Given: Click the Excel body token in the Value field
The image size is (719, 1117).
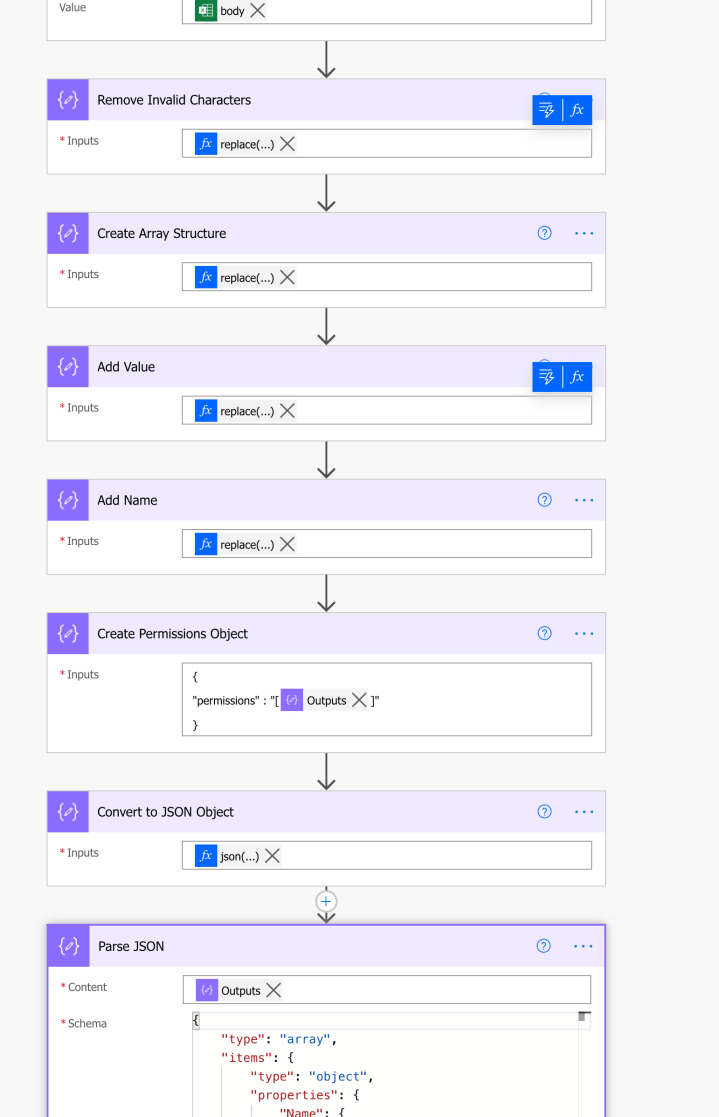Looking at the screenshot, I should [x=235, y=11].
